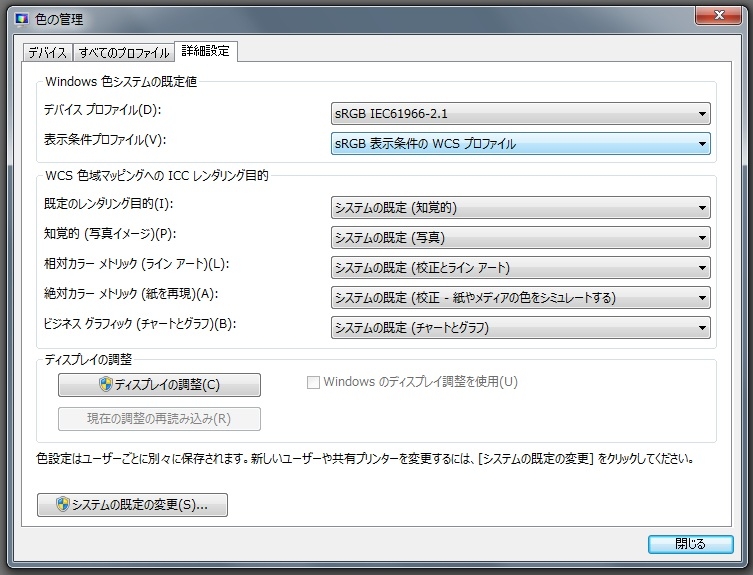Viewport: 753px width, 575px height.
Task: Click the ディスプレイの調整 group heading text
Action: pyautogui.click(x=88, y=359)
